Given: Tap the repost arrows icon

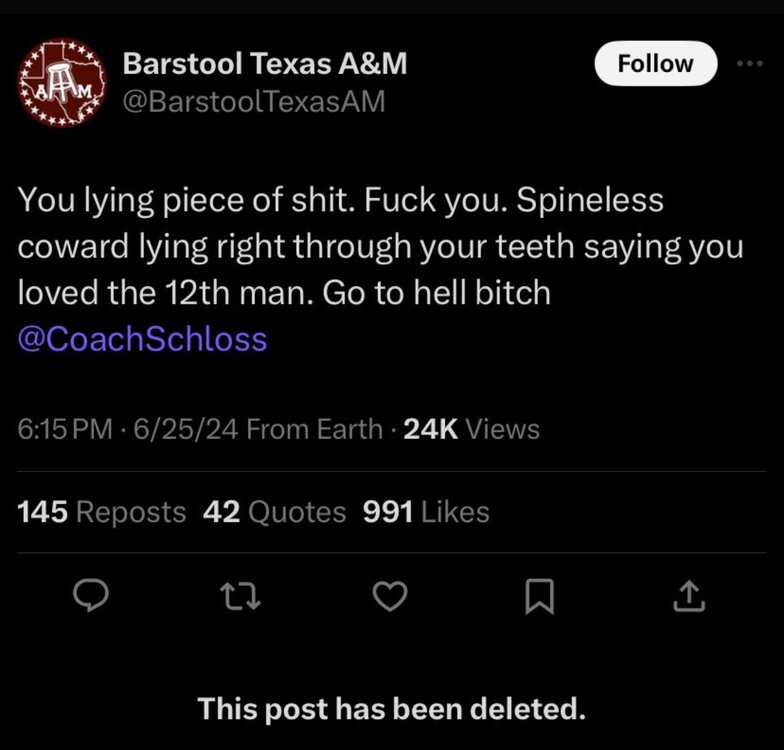Looking at the screenshot, I should [x=241, y=596].
